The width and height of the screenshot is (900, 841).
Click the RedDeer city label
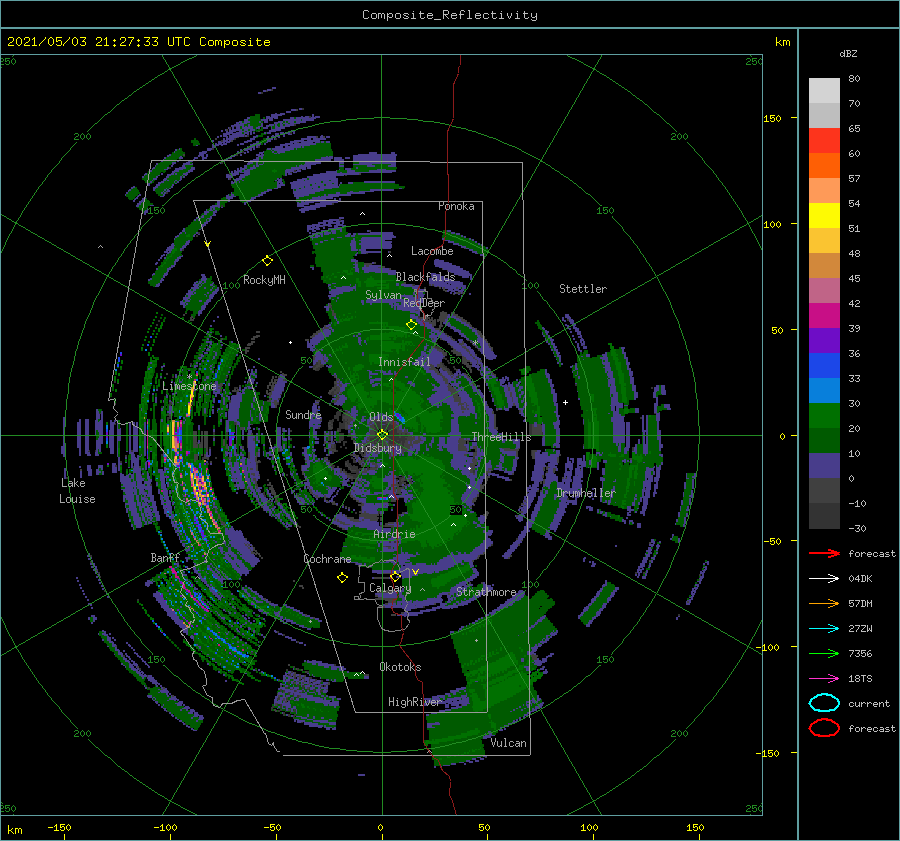click(x=424, y=303)
